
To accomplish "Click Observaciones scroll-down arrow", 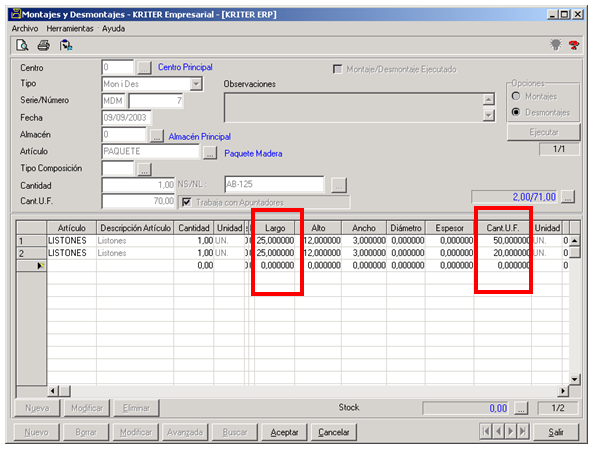I will pyautogui.click(x=488, y=115).
